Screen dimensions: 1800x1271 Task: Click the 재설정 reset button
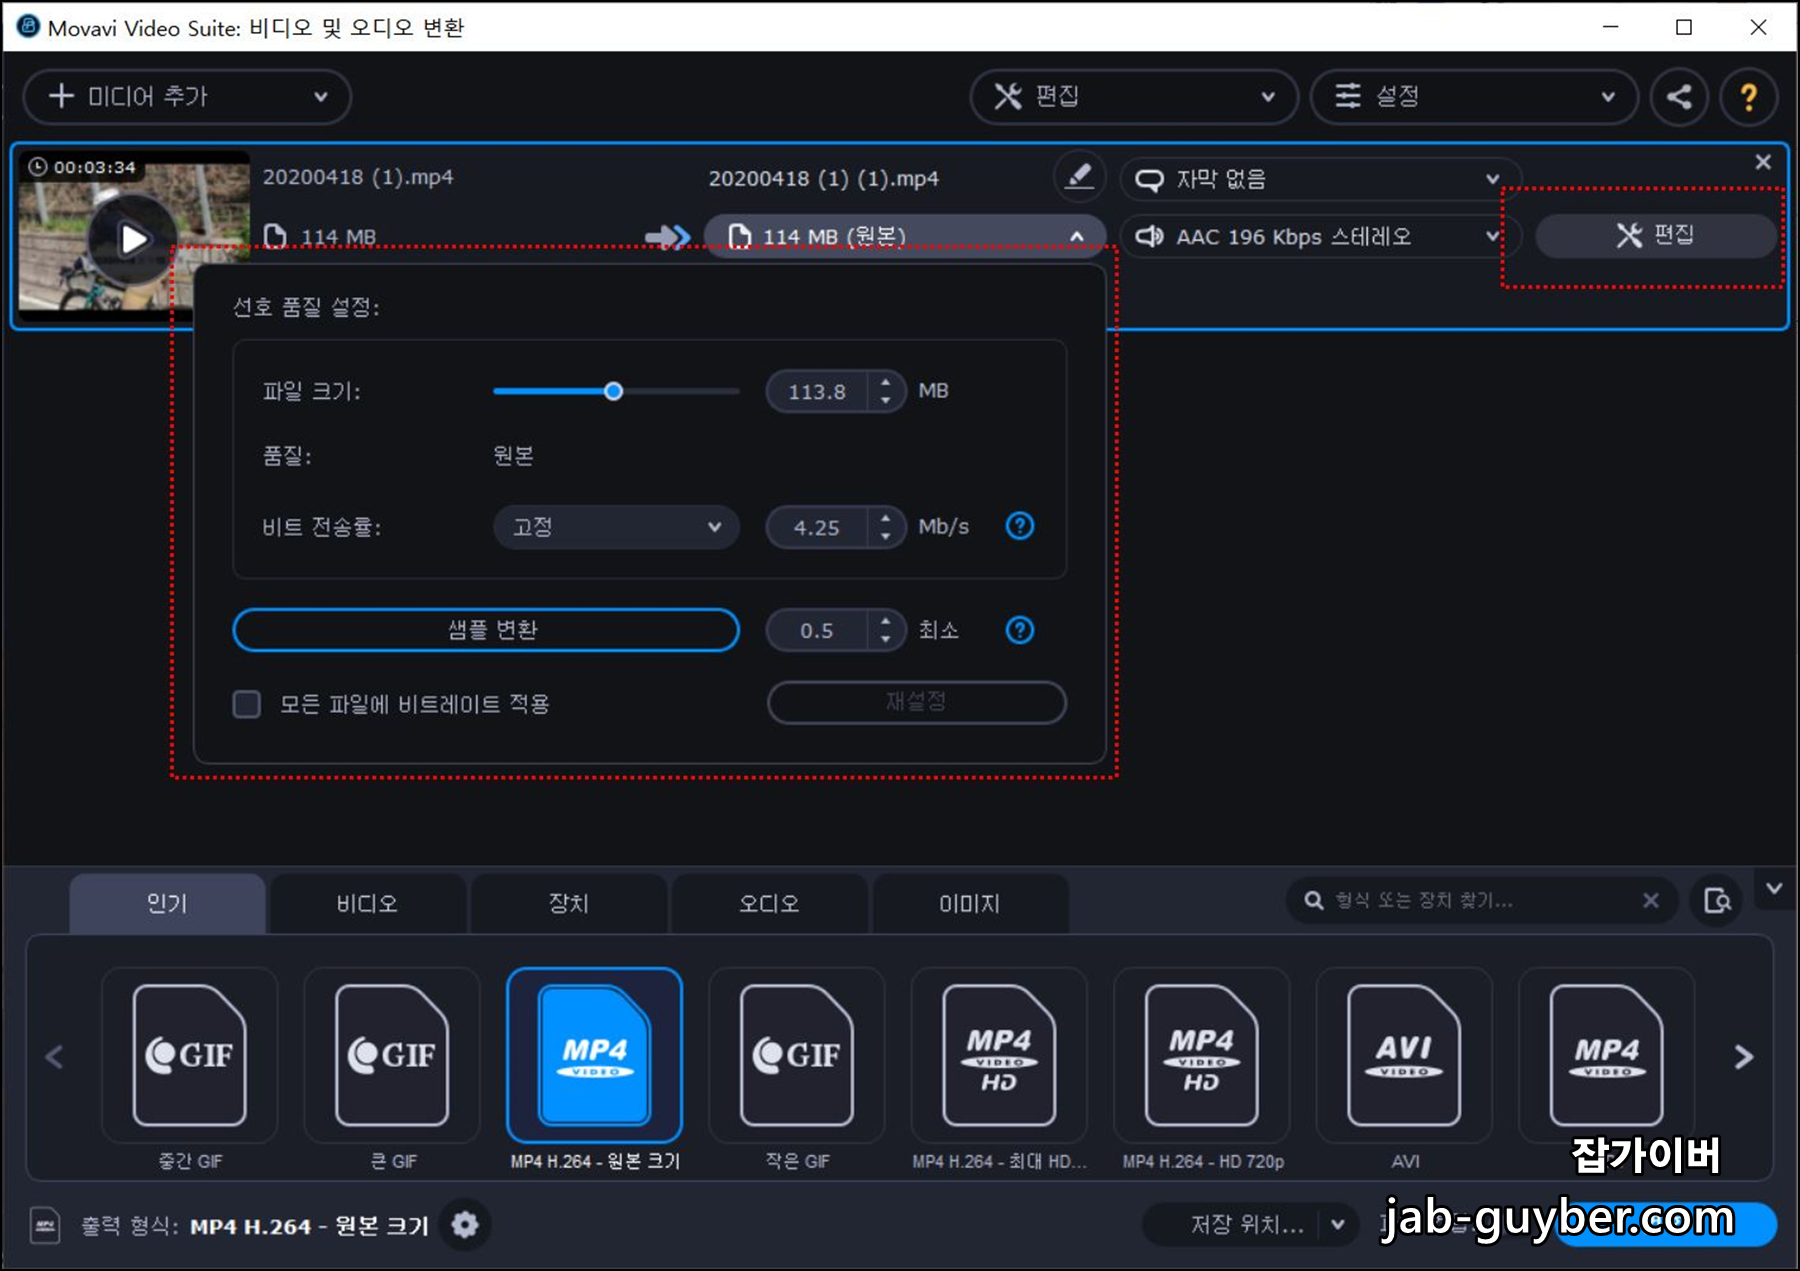coord(916,702)
